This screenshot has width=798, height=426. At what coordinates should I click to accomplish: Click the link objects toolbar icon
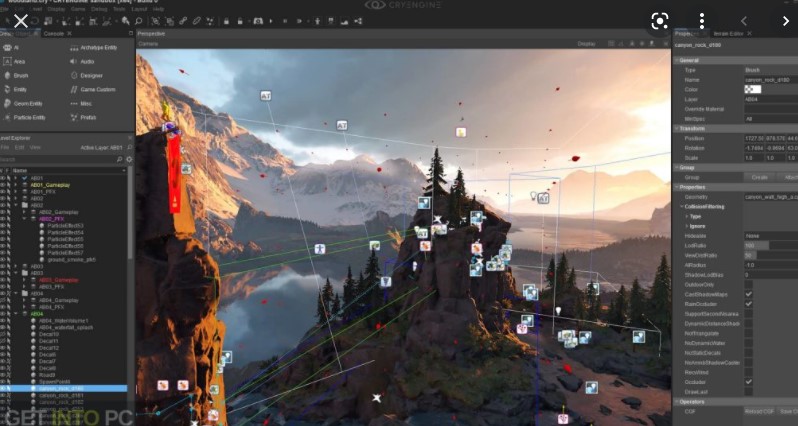coord(183,21)
